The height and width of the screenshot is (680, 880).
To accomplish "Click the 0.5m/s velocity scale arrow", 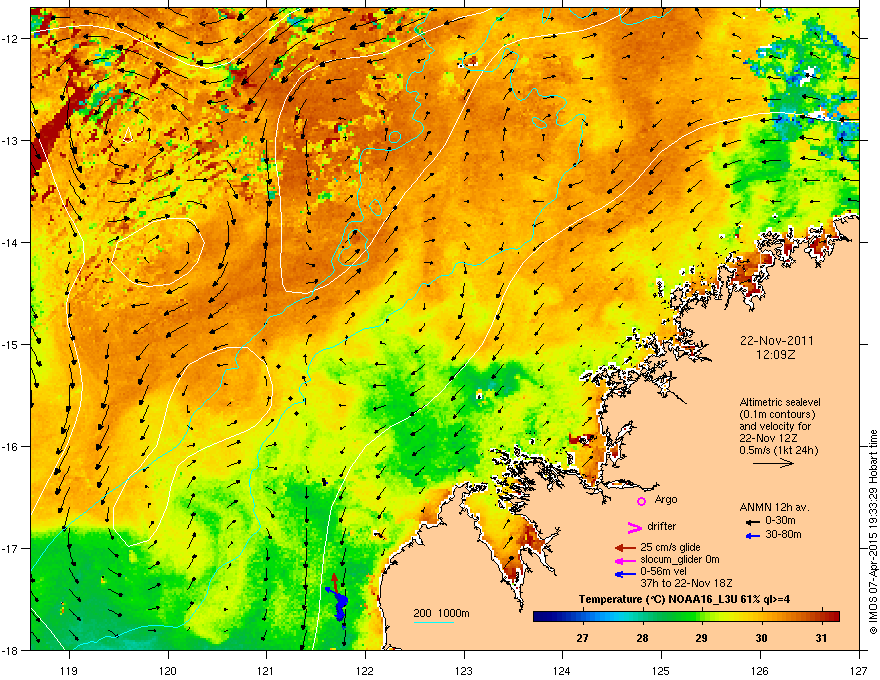I will click(773, 463).
